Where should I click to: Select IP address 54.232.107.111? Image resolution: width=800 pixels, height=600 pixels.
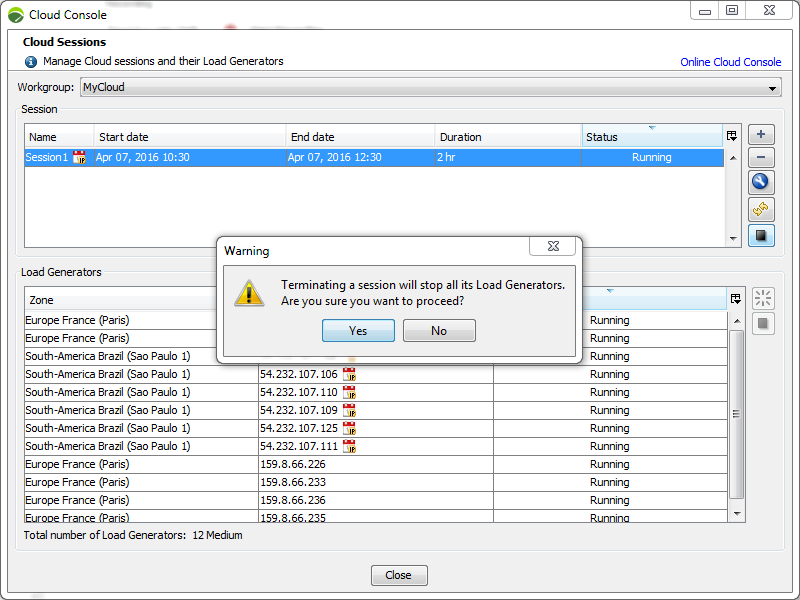click(x=299, y=446)
